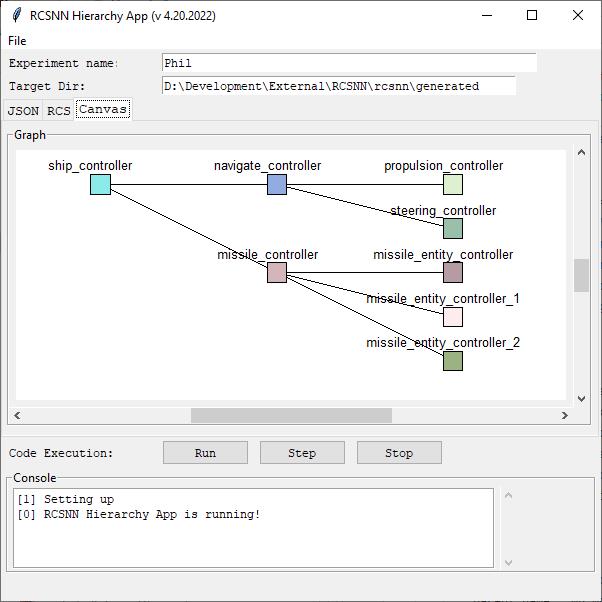Open the Canvas tab
The image size is (602, 602).
click(103, 109)
